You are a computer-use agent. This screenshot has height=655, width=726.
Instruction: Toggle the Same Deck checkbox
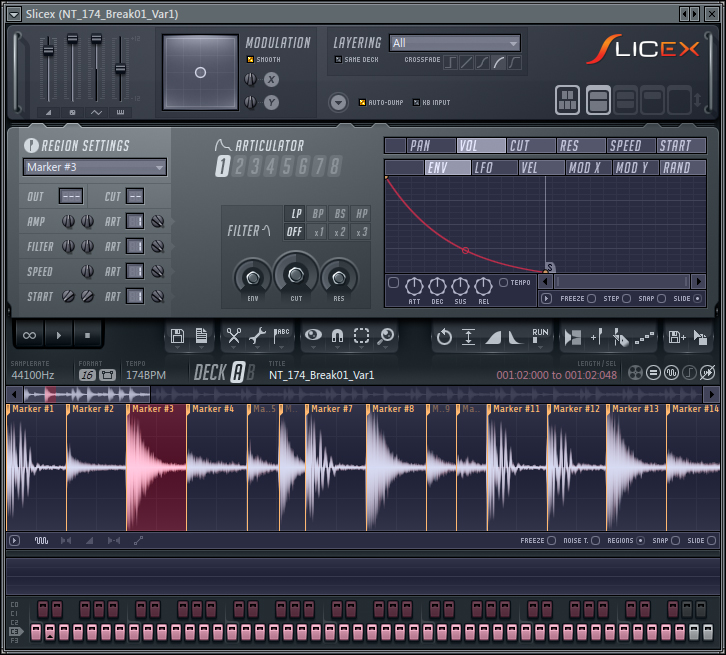(338, 59)
